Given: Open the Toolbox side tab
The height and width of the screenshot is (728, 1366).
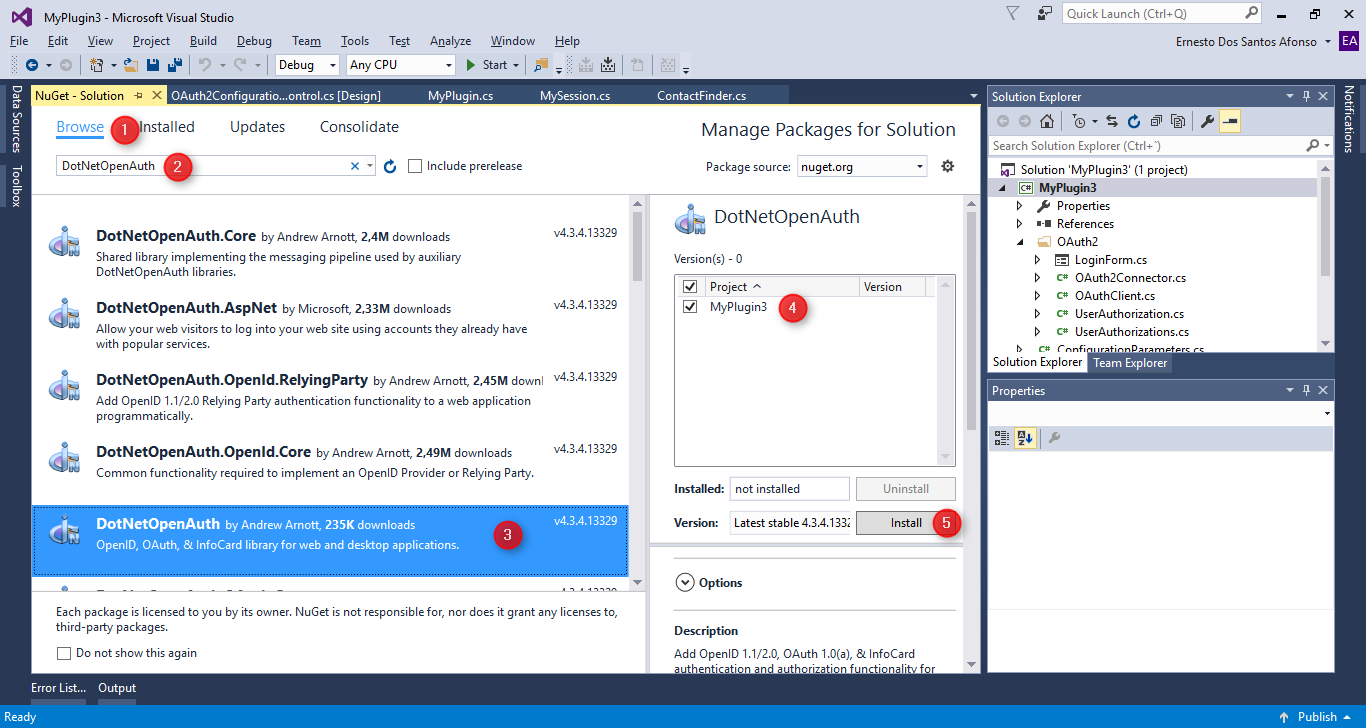Looking at the screenshot, I should (16, 186).
